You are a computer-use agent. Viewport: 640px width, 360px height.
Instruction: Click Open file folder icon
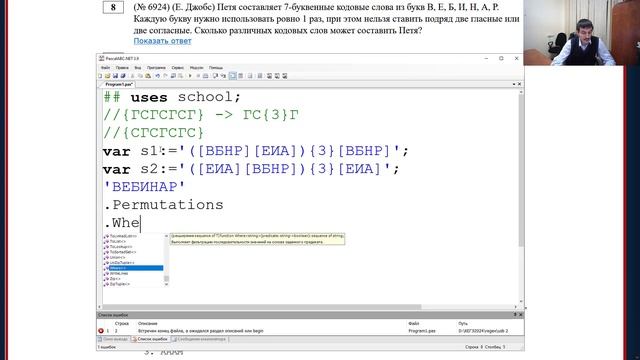point(108,76)
